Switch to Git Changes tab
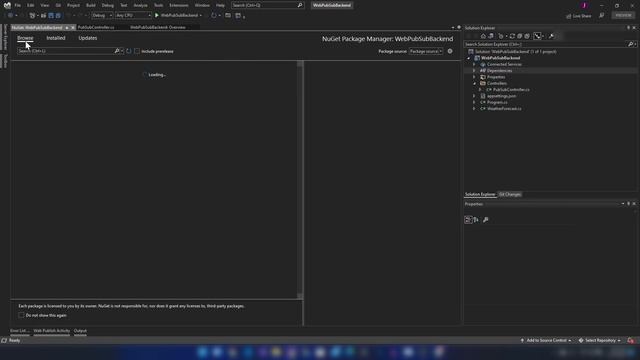Screen dimensions: 640x360 (x=510, y=194)
